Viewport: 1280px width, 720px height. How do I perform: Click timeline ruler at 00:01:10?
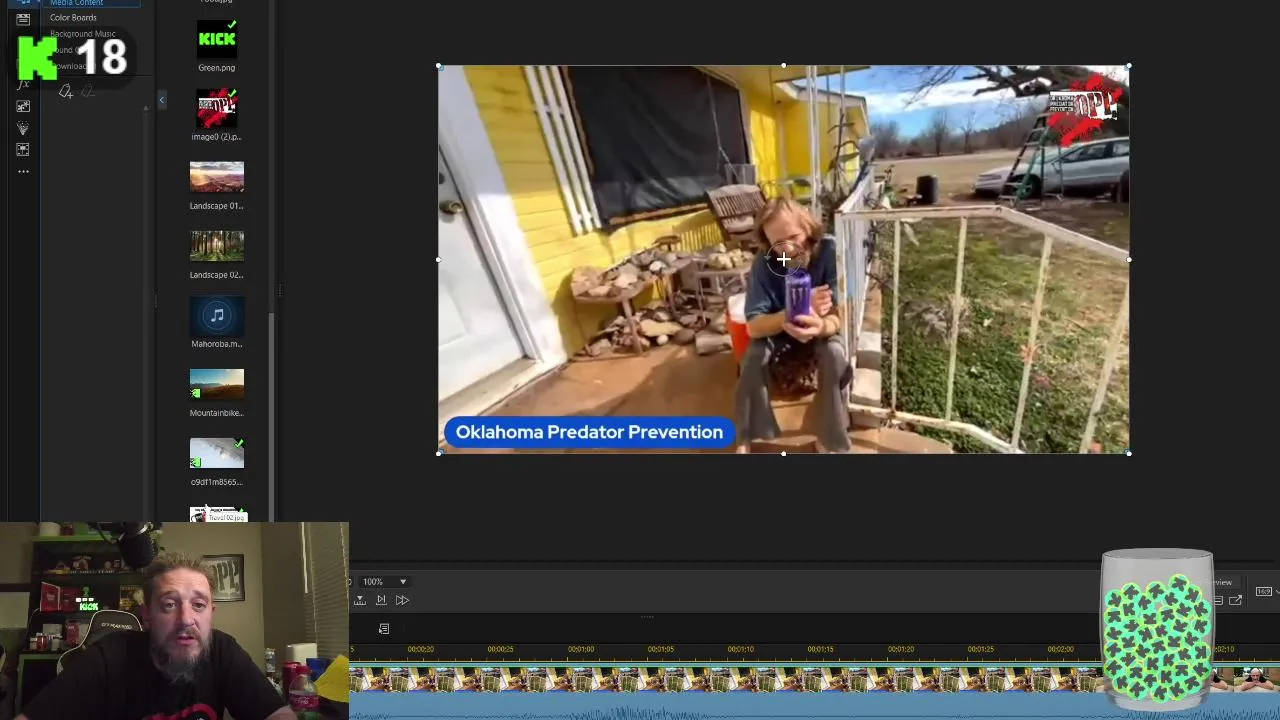click(741, 649)
